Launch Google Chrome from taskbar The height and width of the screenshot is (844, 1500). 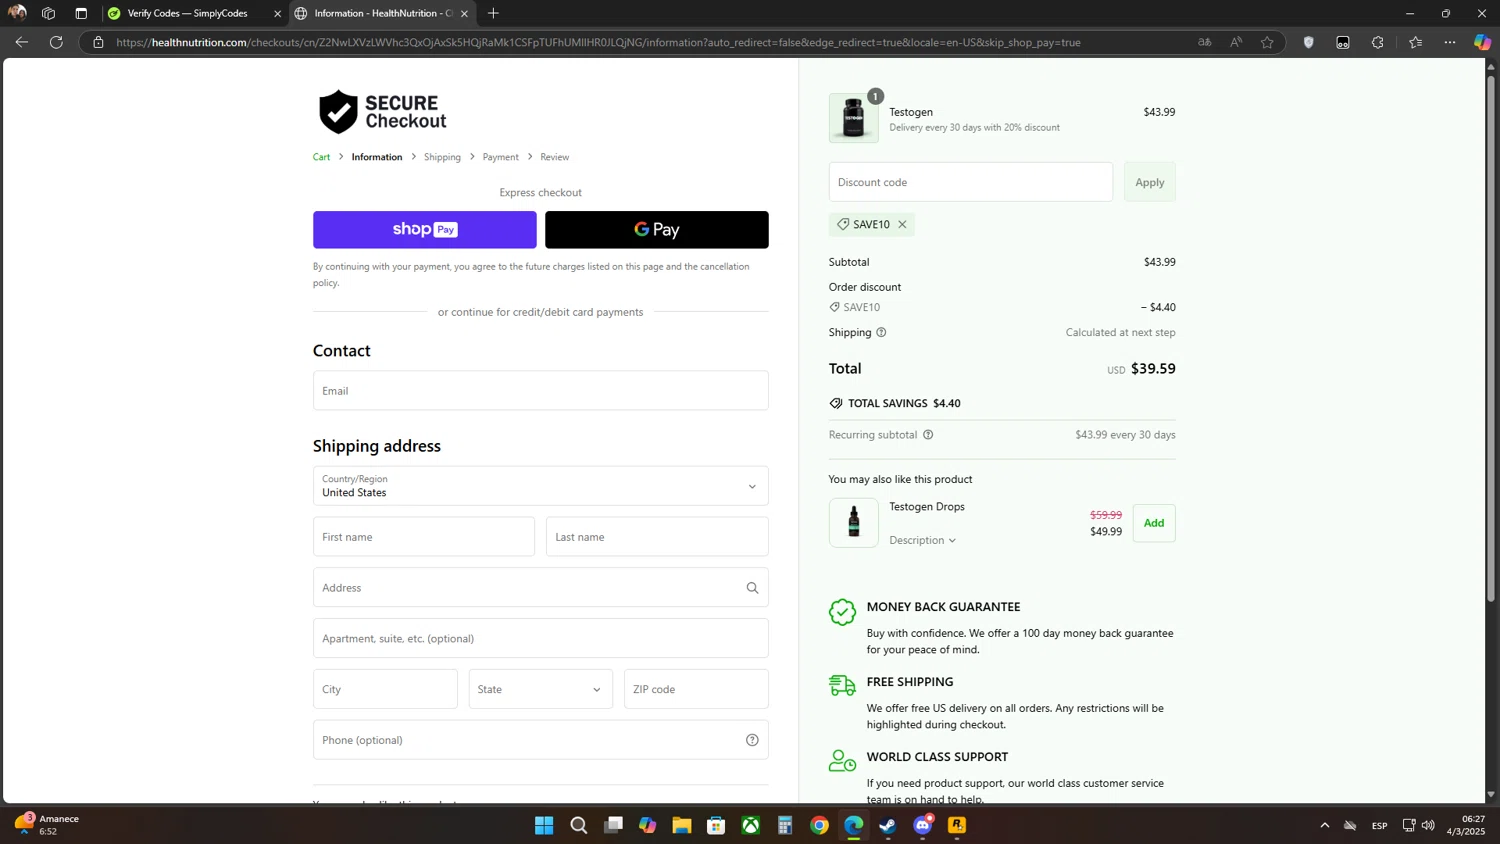[819, 825]
